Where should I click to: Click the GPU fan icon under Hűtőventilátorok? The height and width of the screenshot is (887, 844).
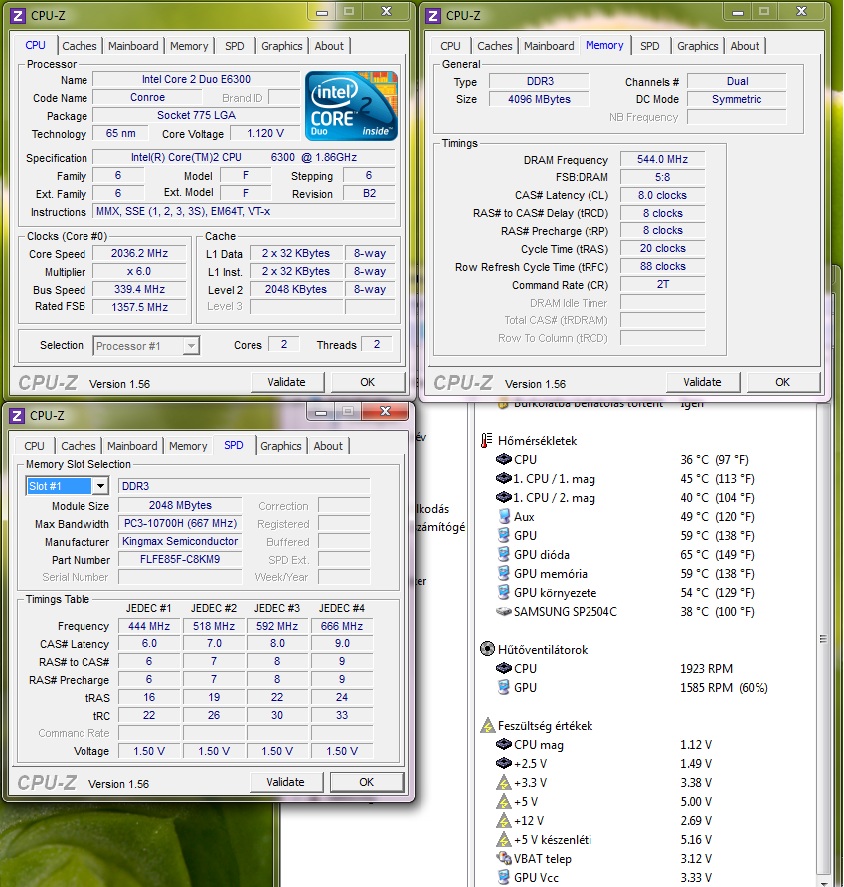click(504, 687)
